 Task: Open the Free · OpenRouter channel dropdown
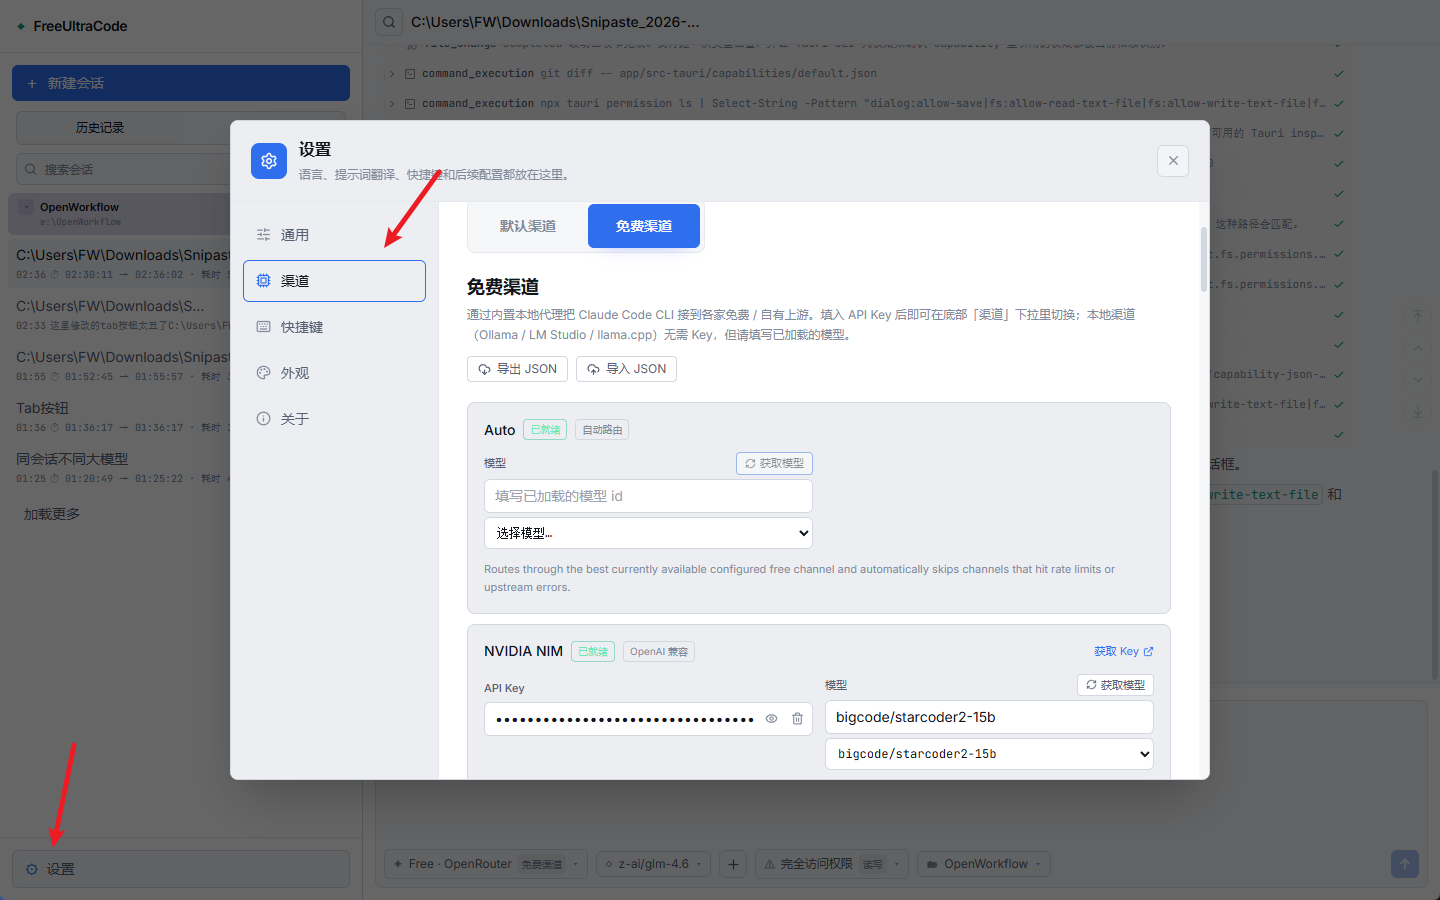486,864
